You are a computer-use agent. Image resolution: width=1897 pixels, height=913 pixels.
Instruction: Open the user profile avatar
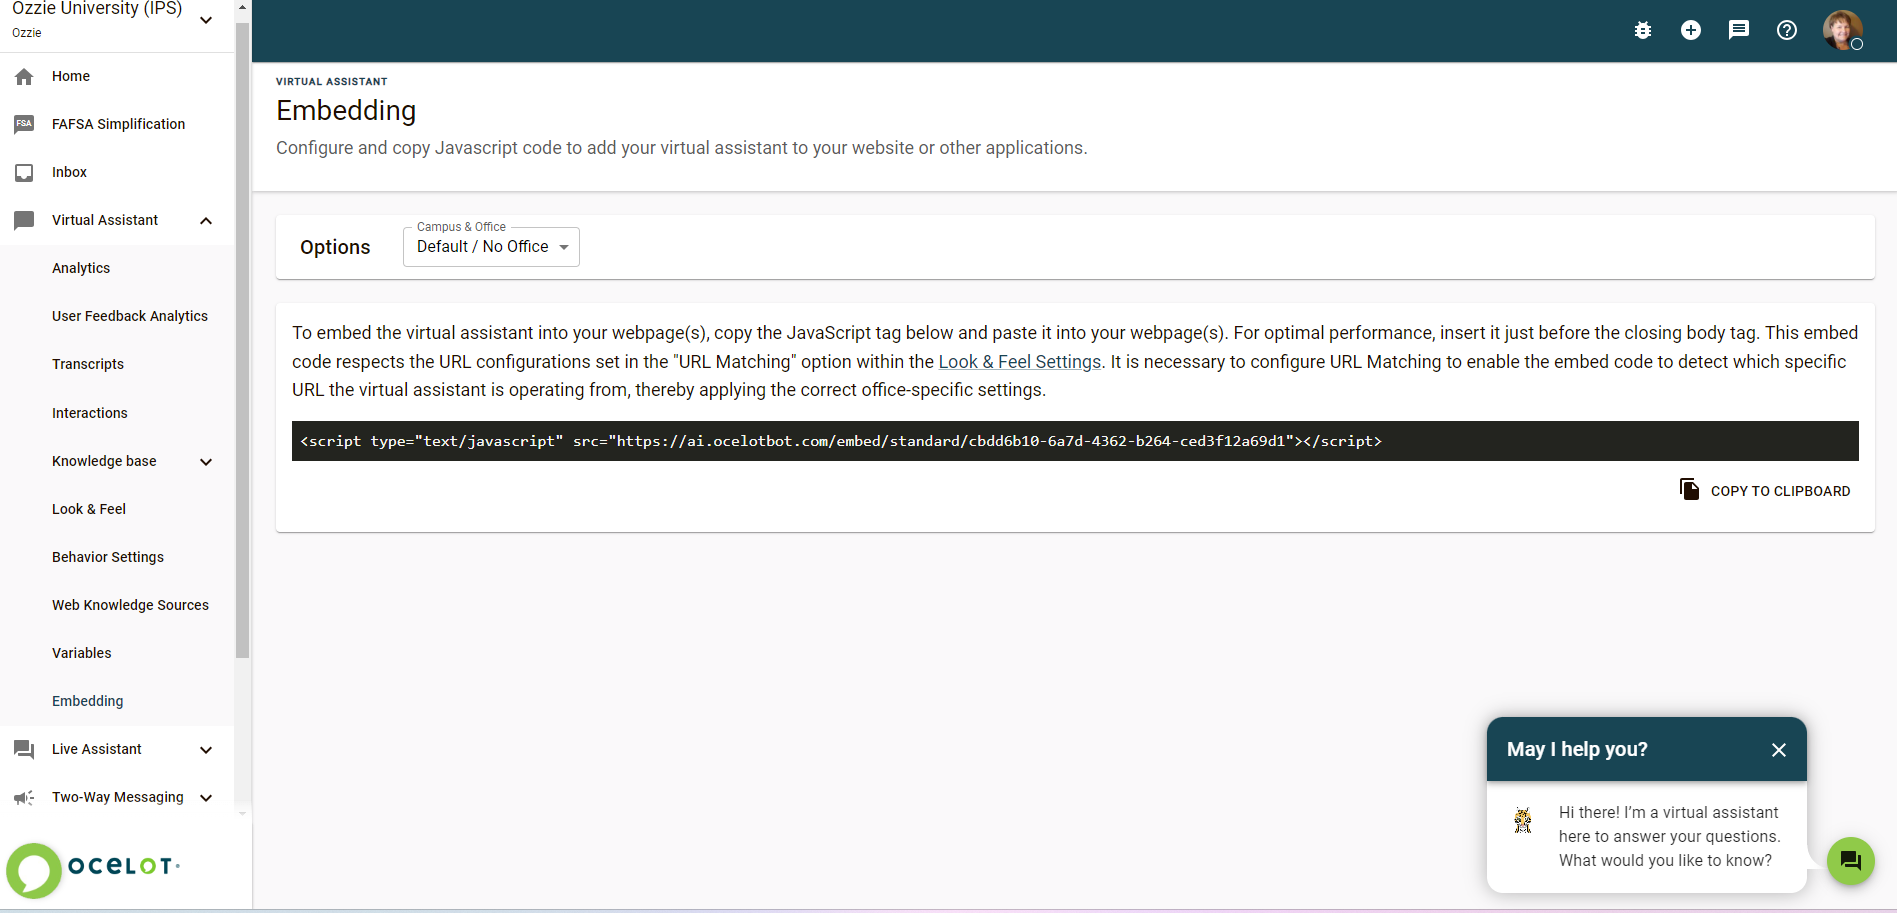point(1842,30)
